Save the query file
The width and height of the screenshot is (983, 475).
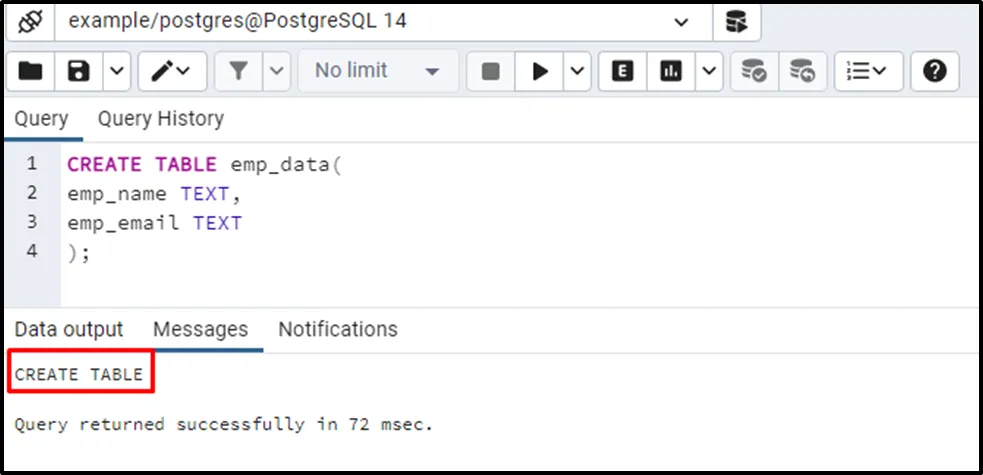(79, 71)
